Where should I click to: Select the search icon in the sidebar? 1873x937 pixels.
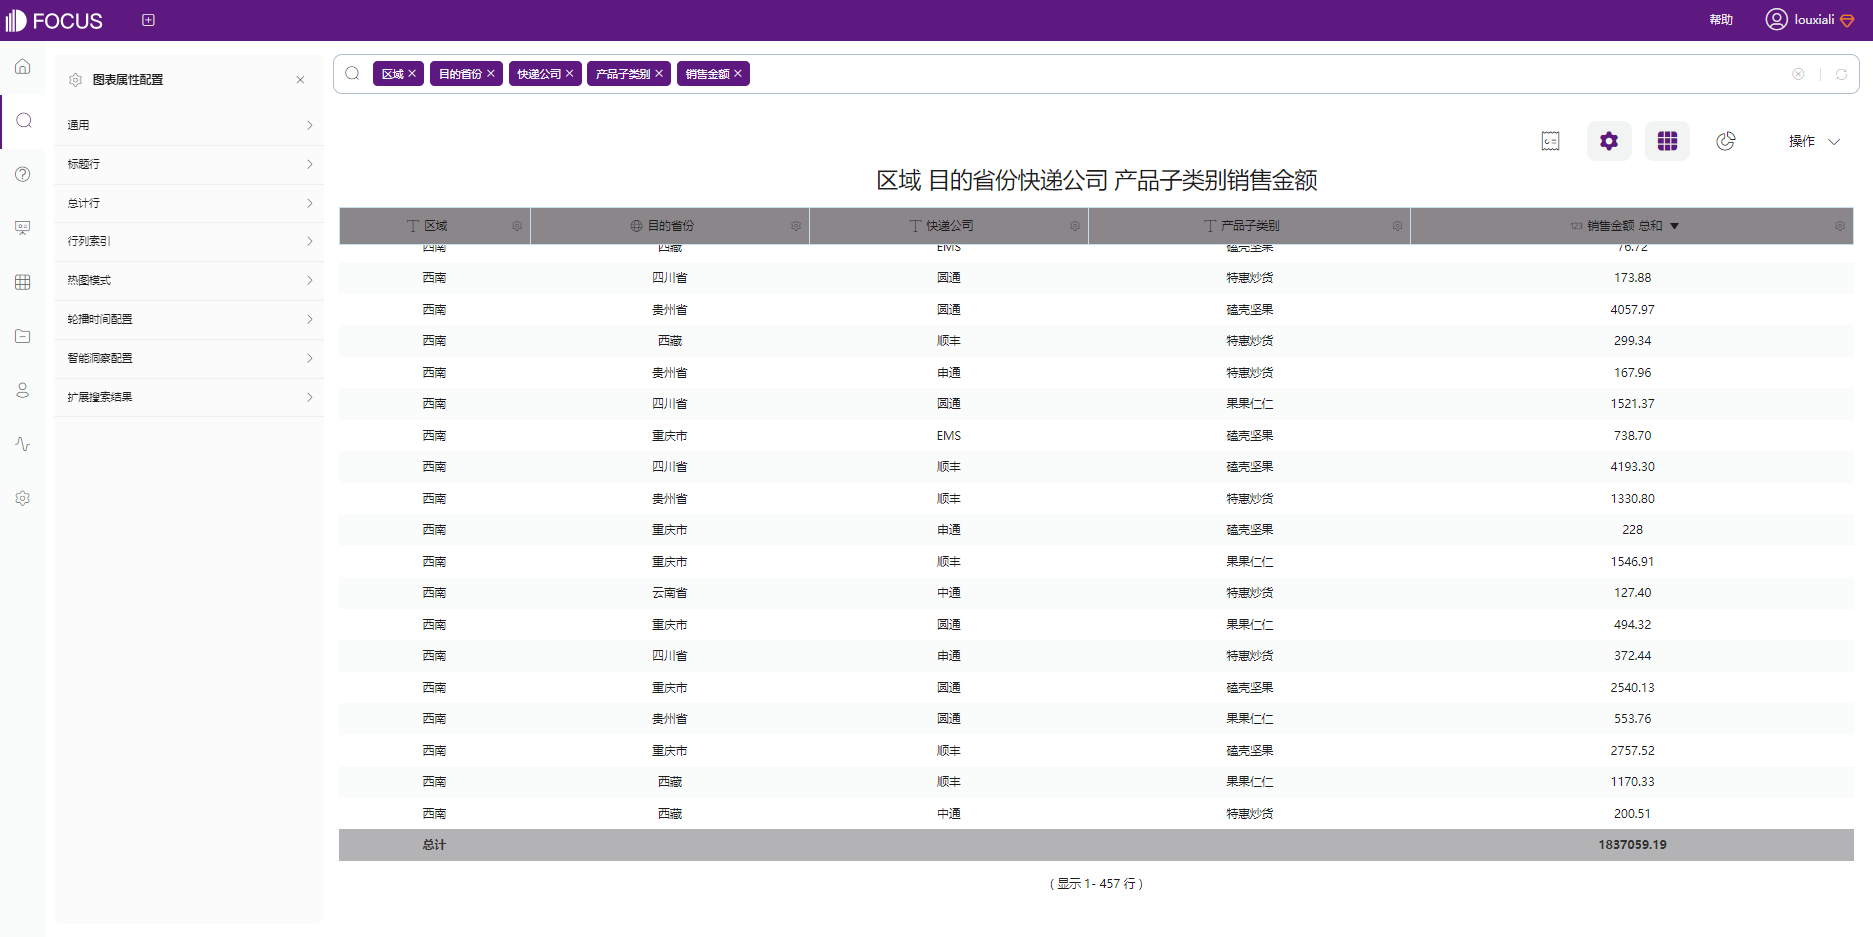(22, 121)
